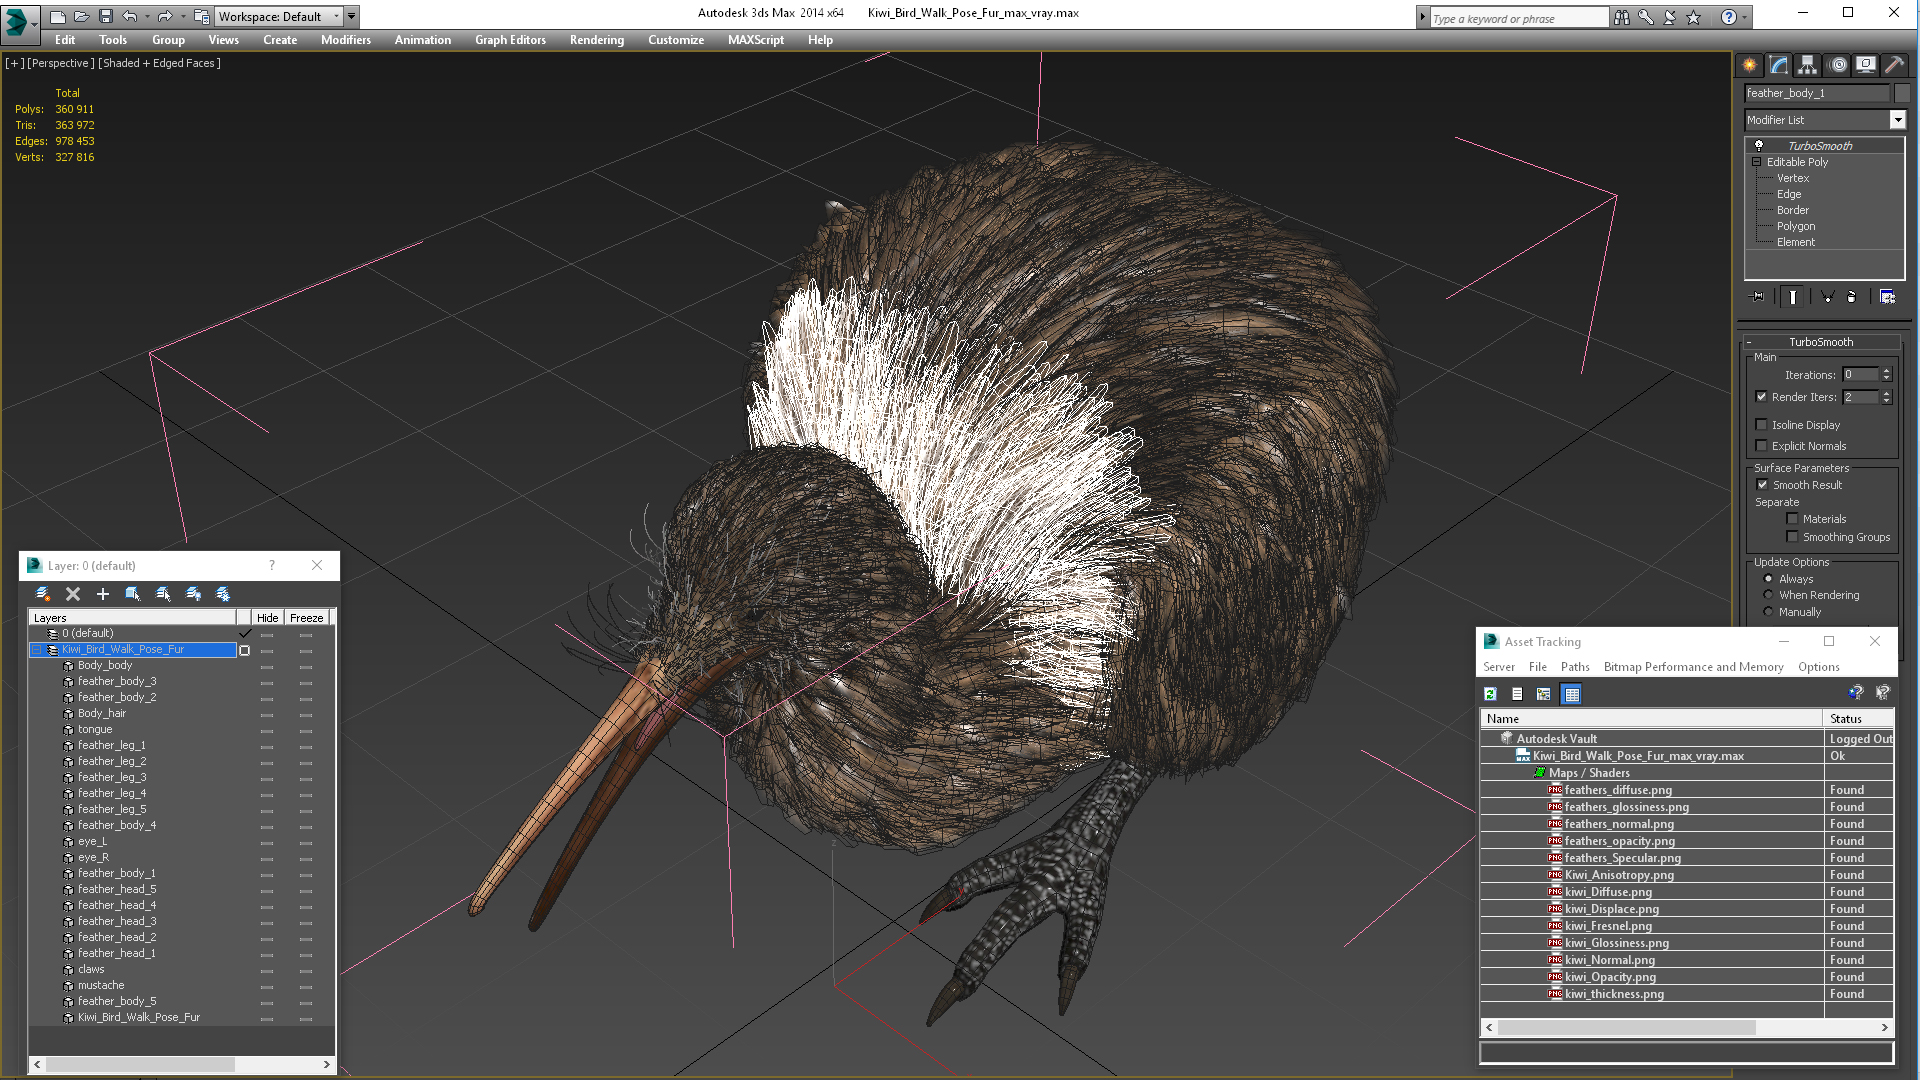Open the Rendering menu
1920x1080 pixels.
tap(596, 40)
